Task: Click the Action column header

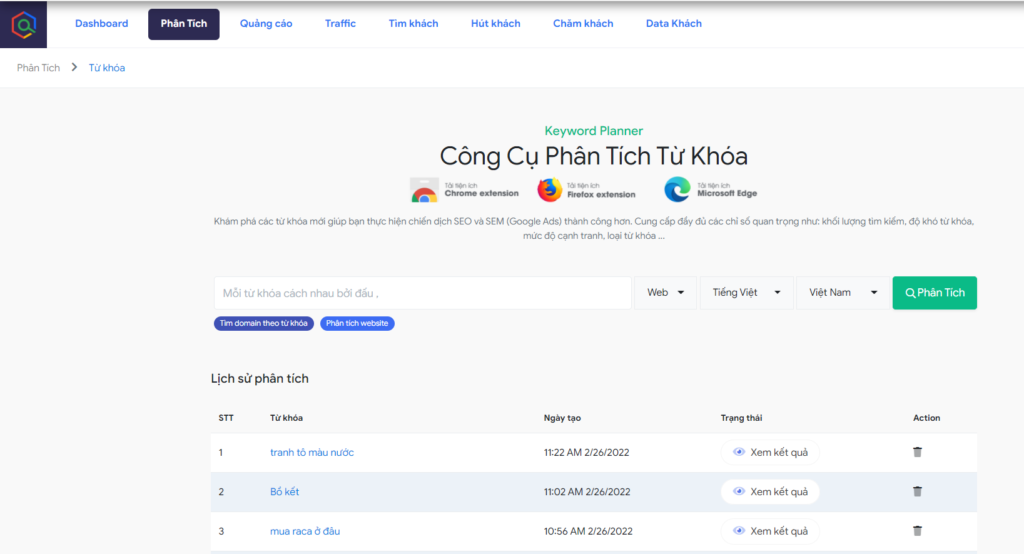Action: [x=927, y=418]
